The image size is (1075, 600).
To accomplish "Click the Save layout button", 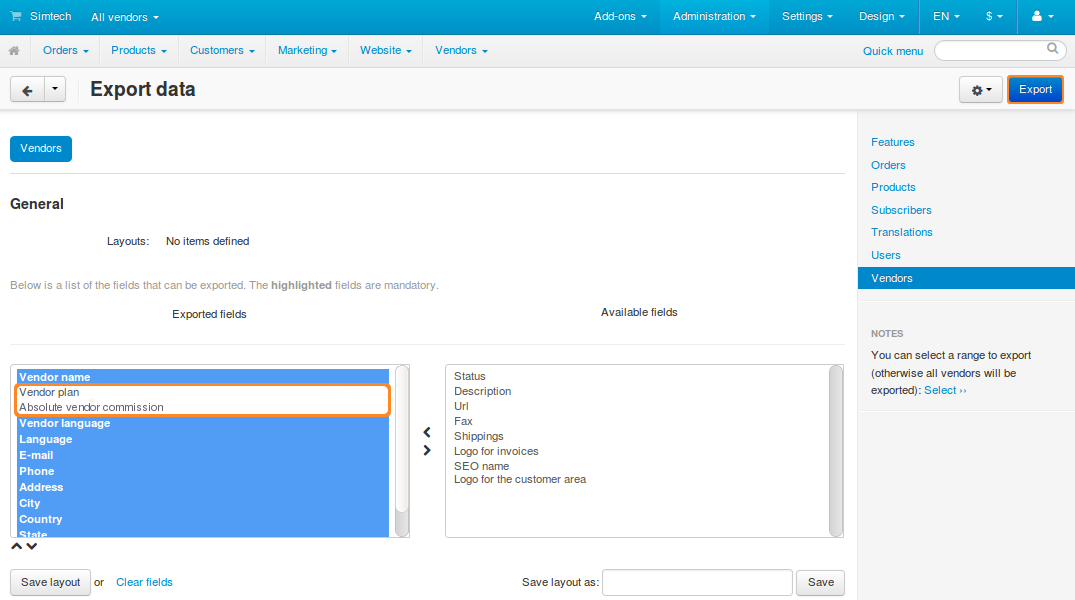I will click(50, 582).
